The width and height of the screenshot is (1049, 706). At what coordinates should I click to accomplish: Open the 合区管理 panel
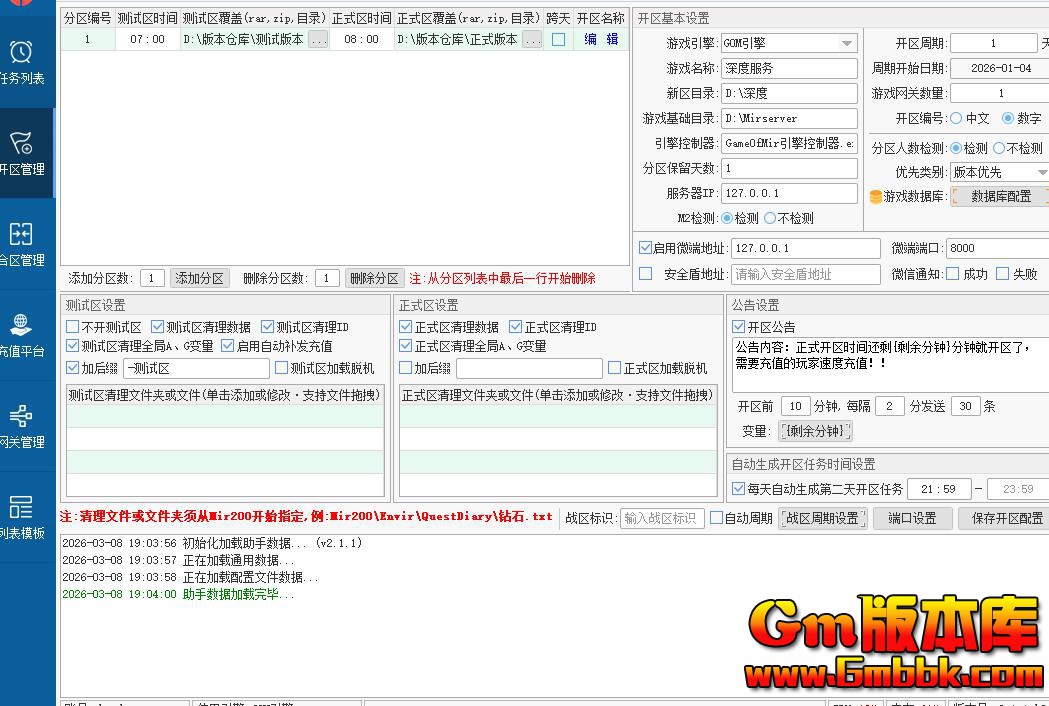tap(26, 240)
